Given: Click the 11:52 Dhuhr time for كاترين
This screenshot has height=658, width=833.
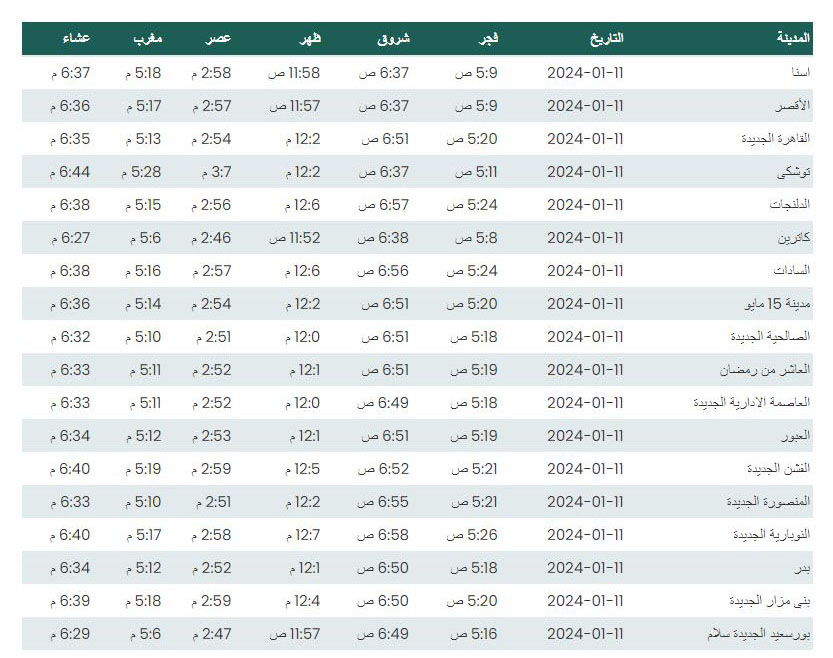Looking at the screenshot, I should tap(294, 238).
